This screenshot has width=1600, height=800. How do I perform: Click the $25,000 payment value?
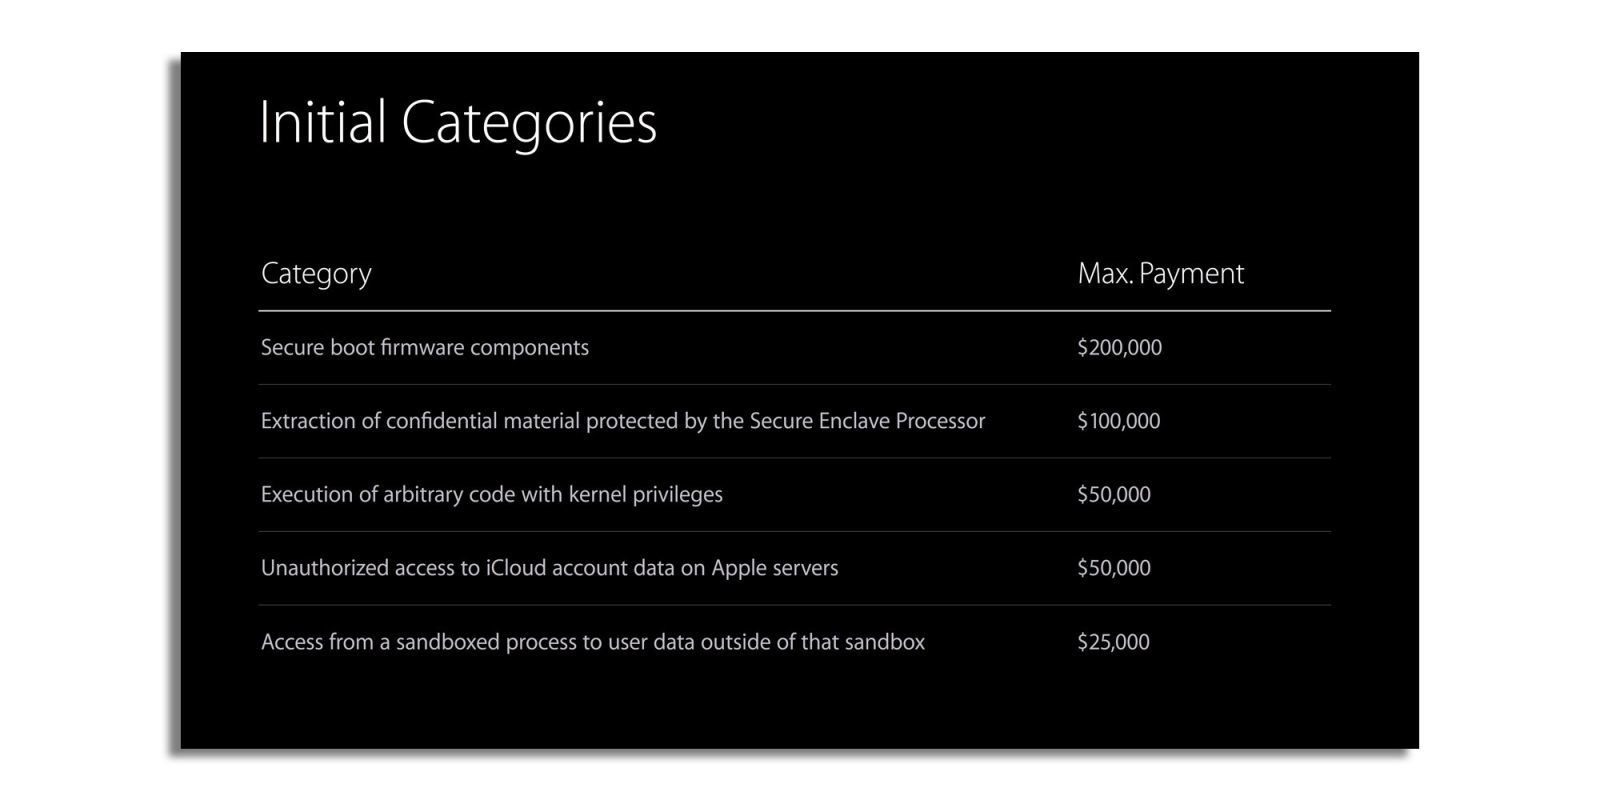tap(1113, 642)
